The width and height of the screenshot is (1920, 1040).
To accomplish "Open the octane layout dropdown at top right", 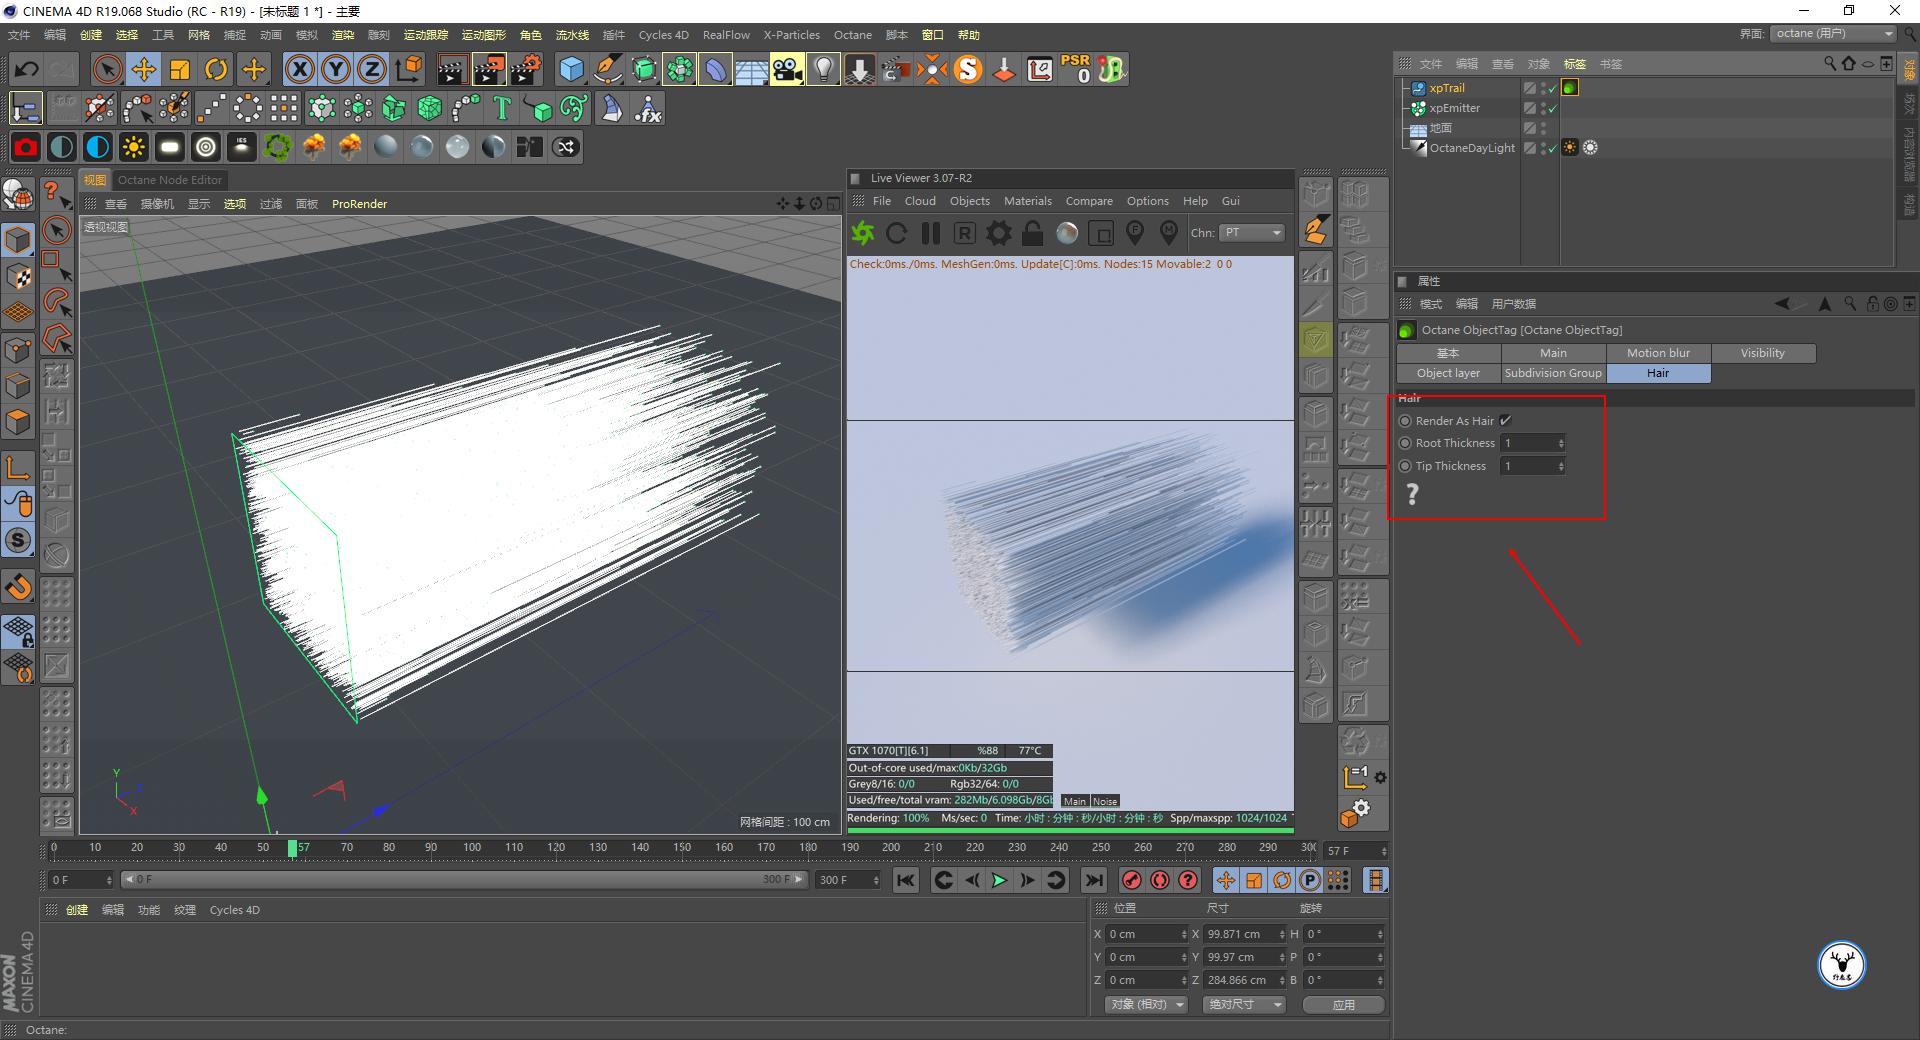I will click(1831, 32).
